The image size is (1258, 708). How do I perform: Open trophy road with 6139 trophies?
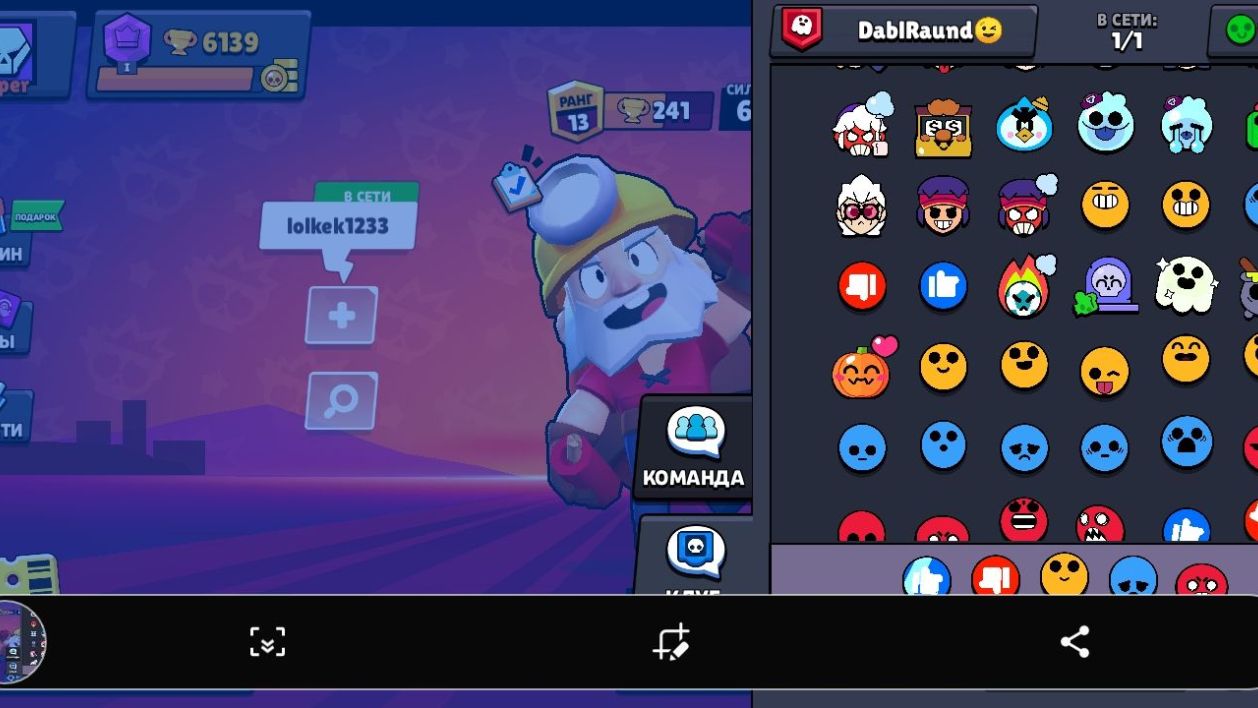pos(200,54)
